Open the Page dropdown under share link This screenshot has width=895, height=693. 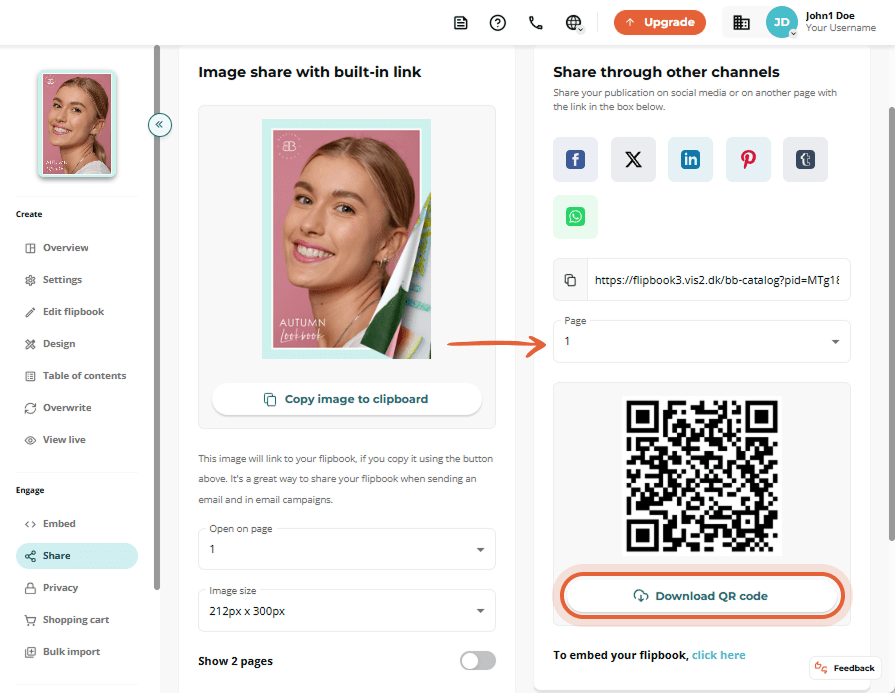[702, 341]
